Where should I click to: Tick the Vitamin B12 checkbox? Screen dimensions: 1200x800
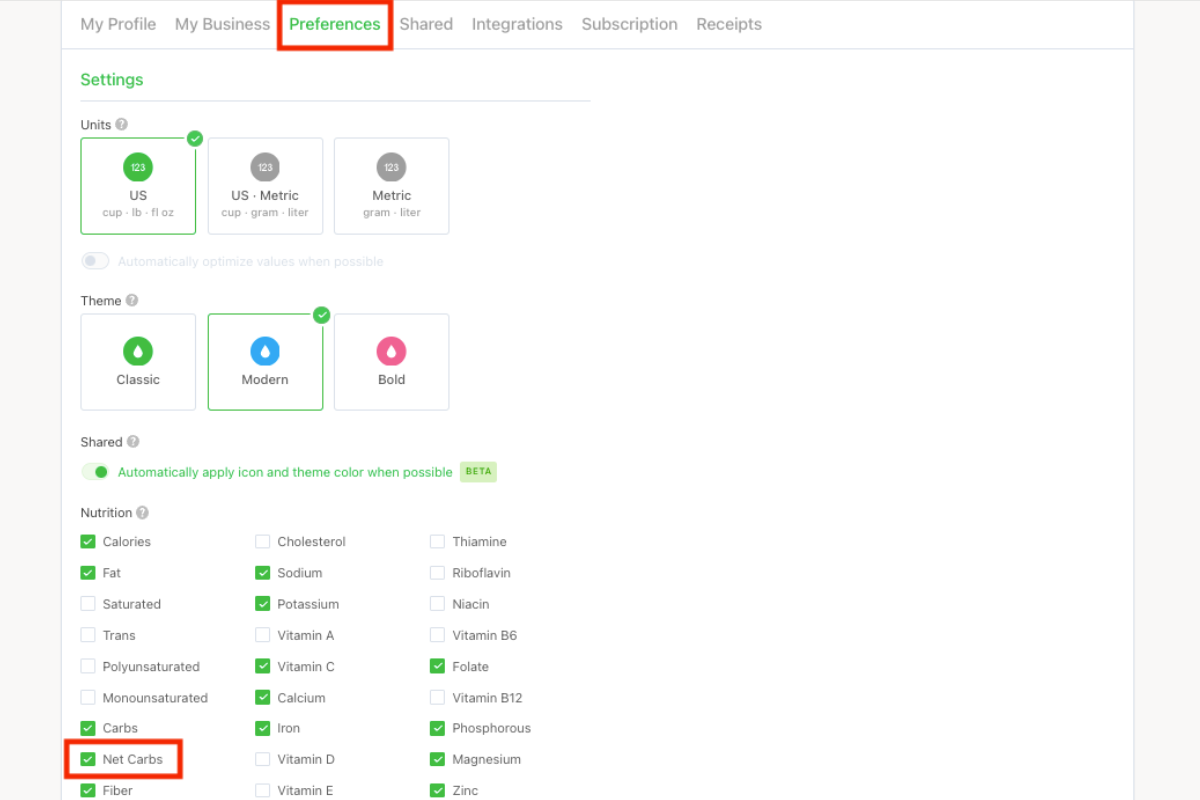437,698
